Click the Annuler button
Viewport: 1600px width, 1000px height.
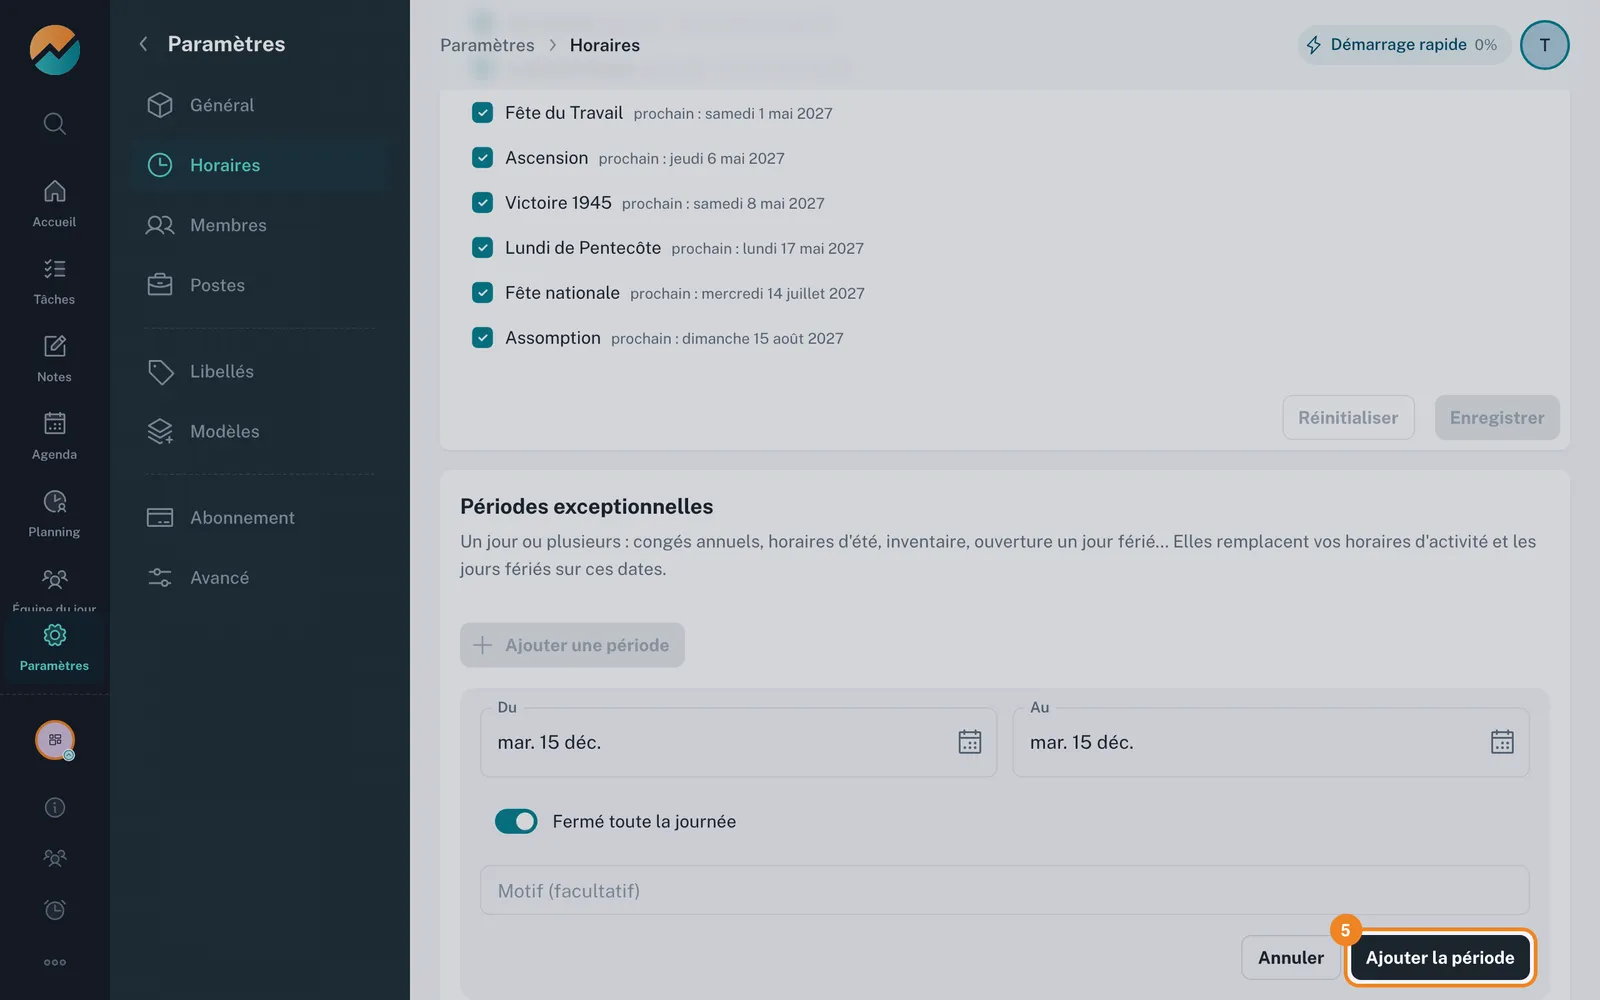tap(1291, 958)
